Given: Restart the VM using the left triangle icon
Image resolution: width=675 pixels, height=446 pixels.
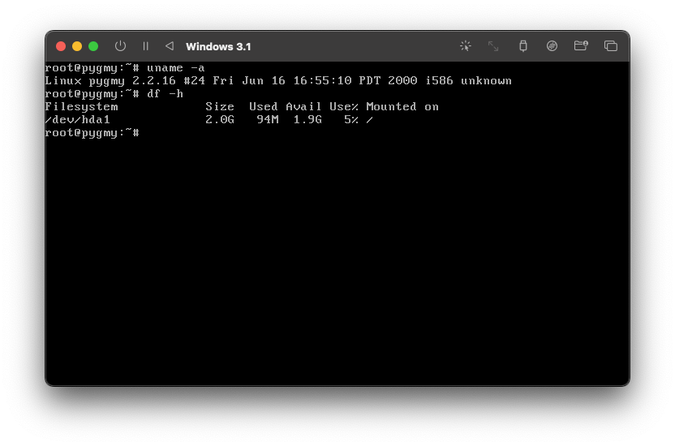Looking at the screenshot, I should (x=169, y=46).
